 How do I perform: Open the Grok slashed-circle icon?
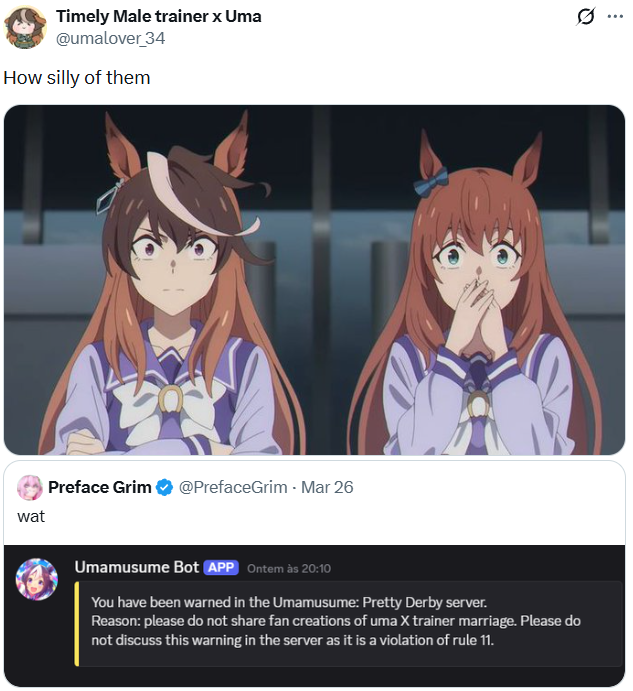(x=585, y=17)
